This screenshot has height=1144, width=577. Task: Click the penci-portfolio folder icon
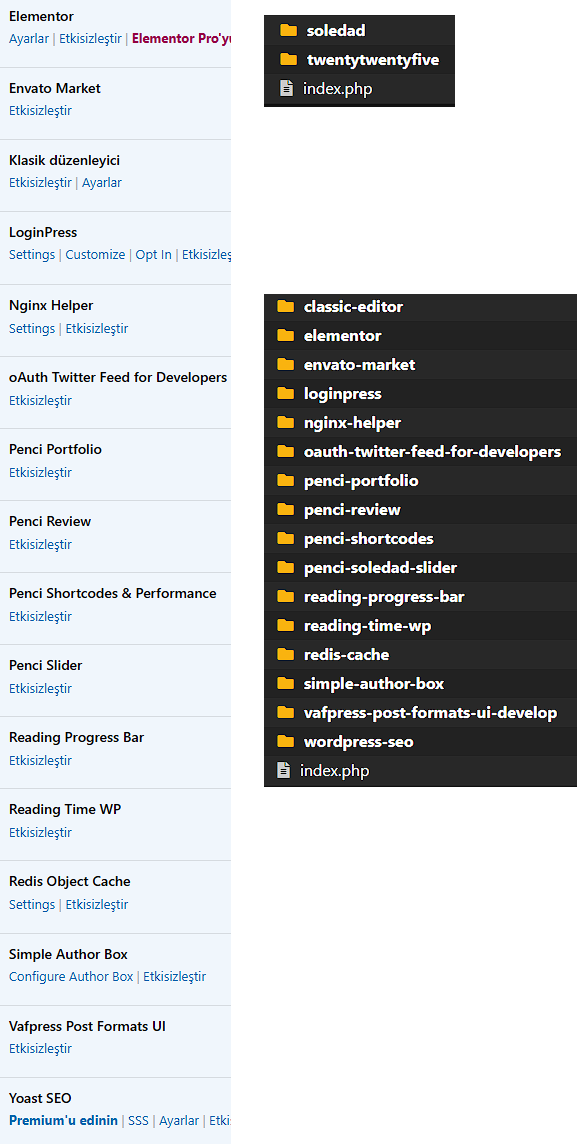click(x=285, y=481)
